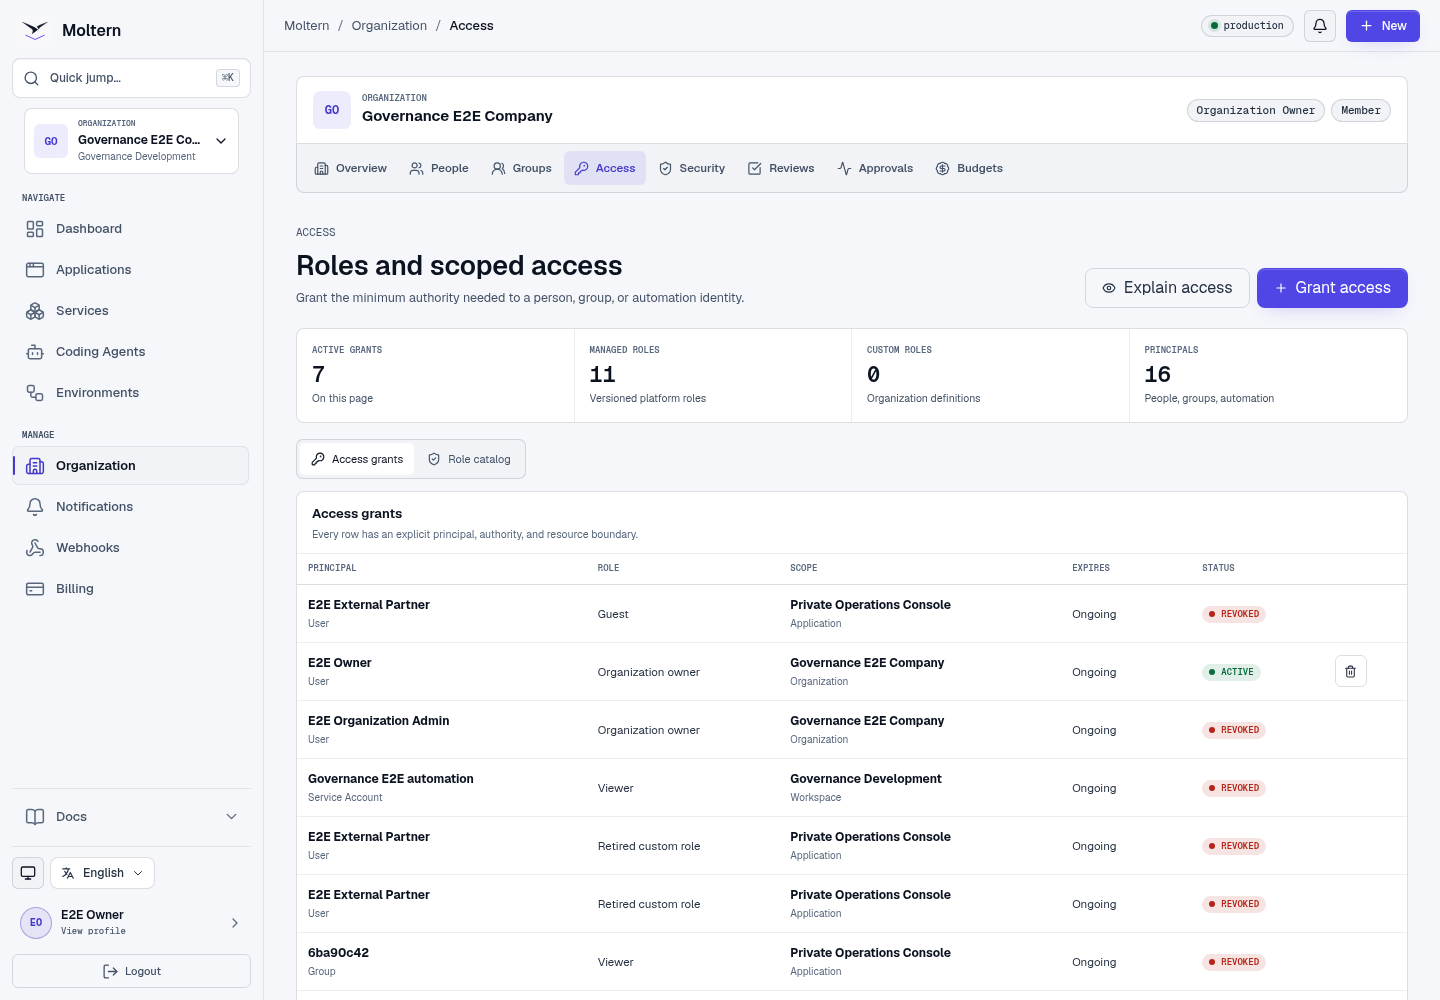Image resolution: width=1440 pixels, height=1000 pixels.
Task: Click Moltern in the breadcrumb
Action: 306,26
